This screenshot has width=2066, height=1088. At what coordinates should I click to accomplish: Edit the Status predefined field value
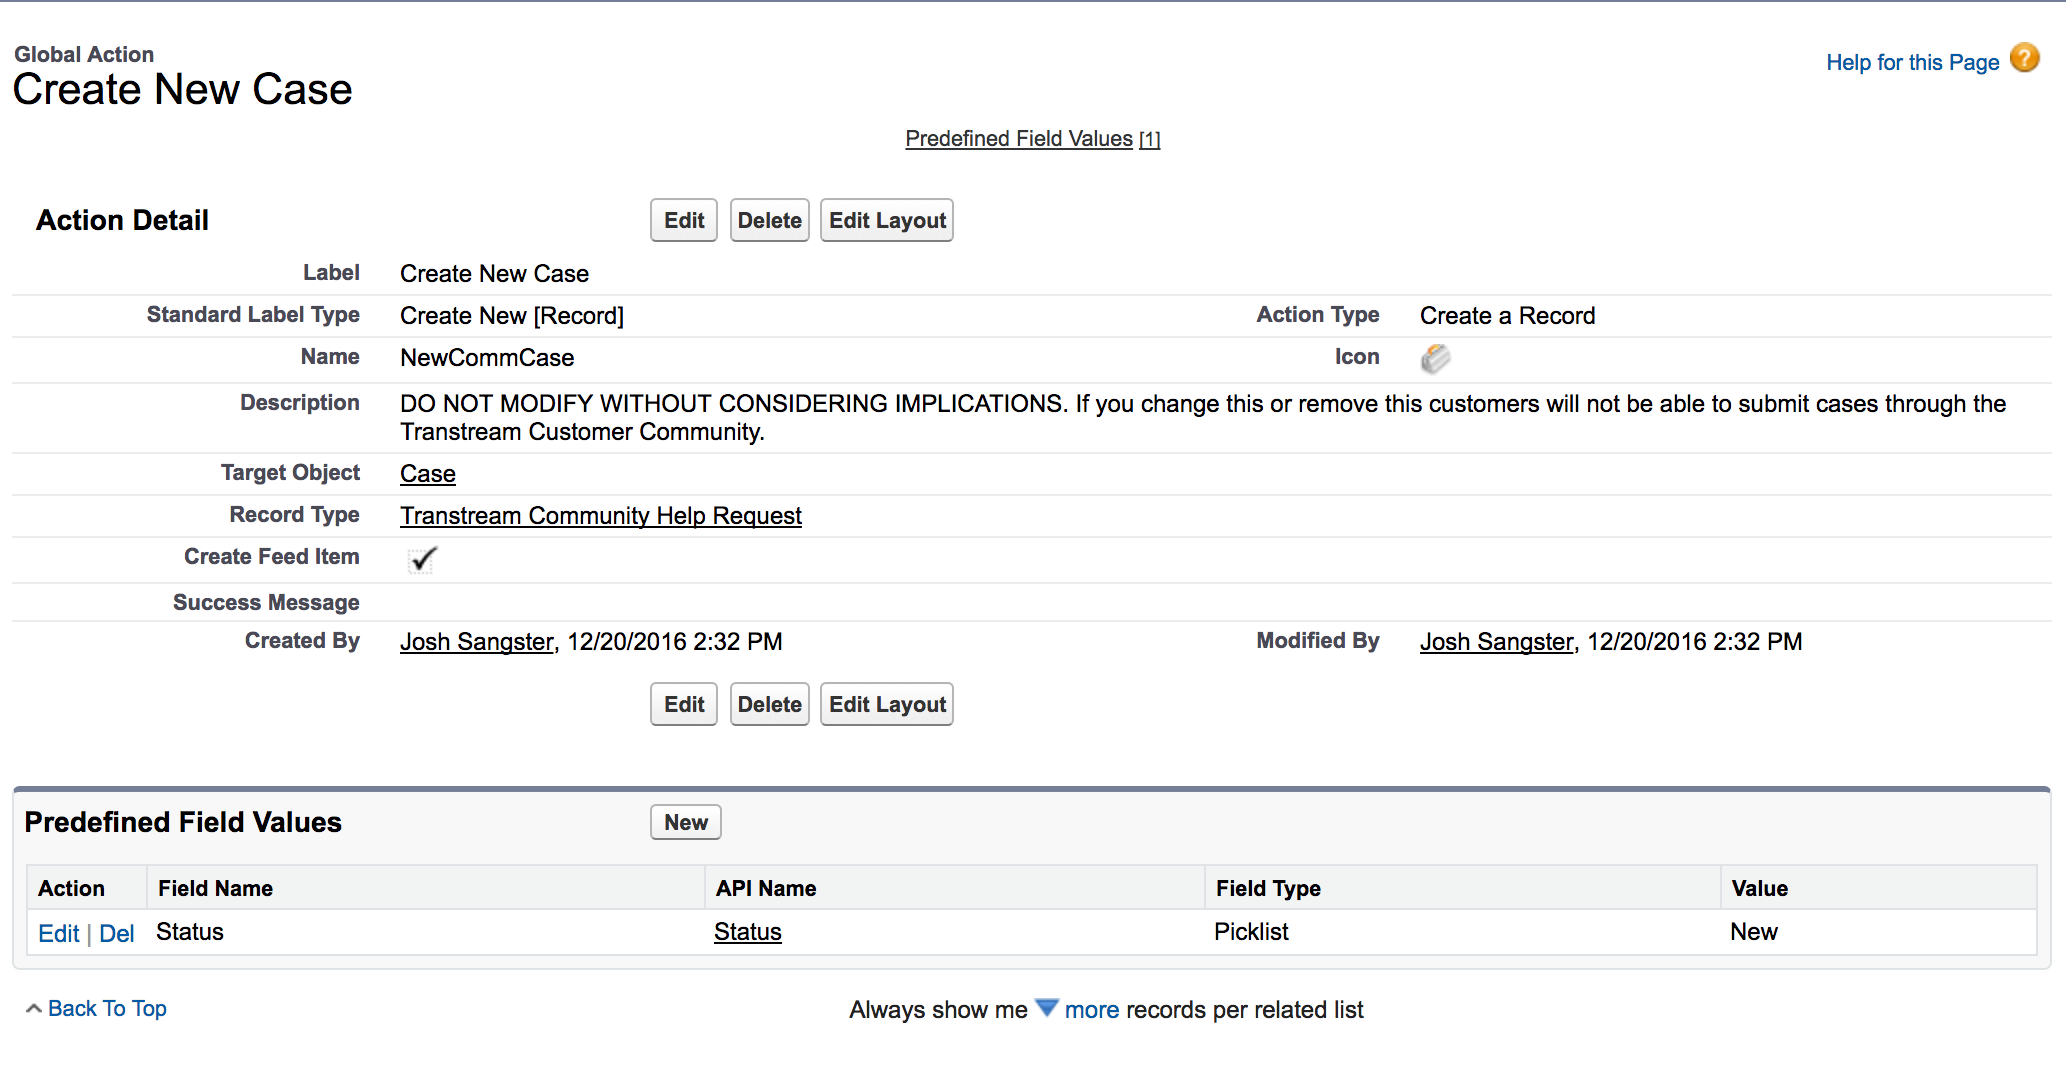pos(58,934)
